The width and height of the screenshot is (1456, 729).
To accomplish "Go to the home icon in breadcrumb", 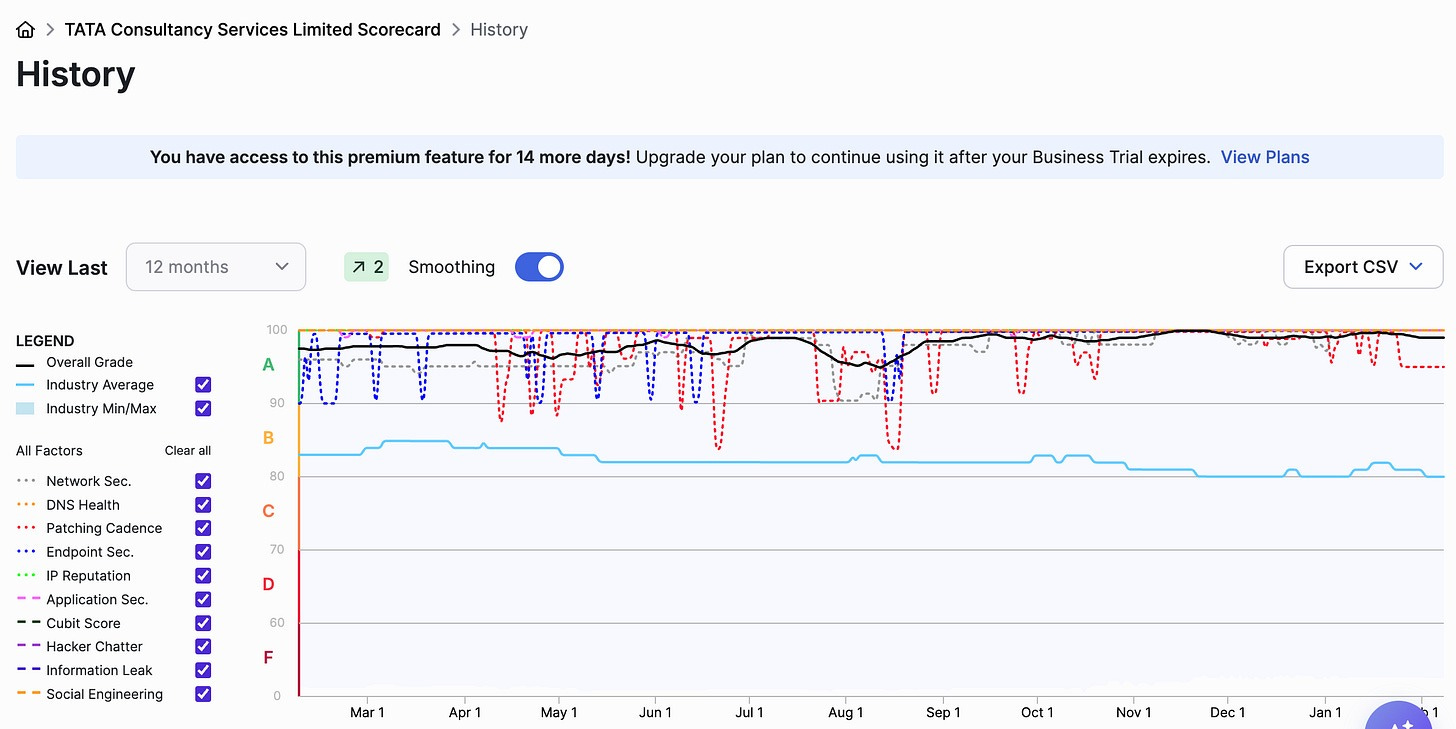I will (26, 30).
